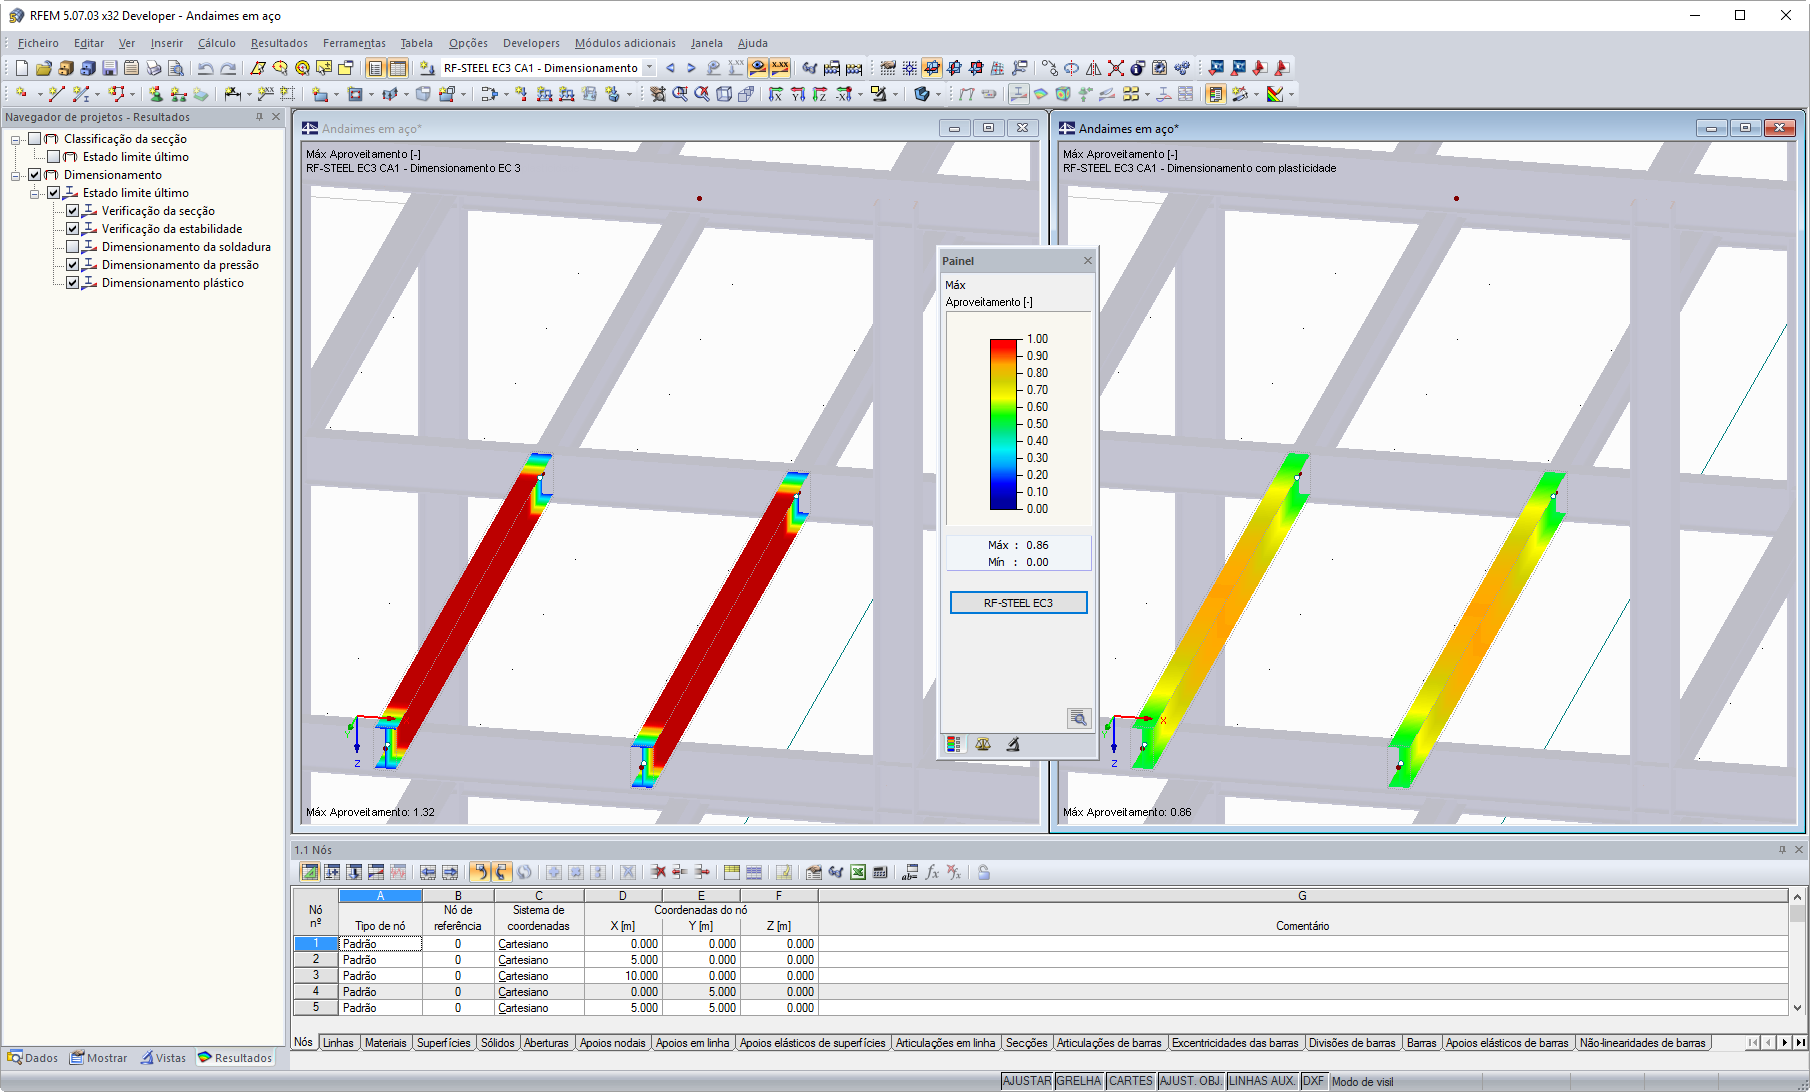The width and height of the screenshot is (1810, 1092).
Task: Click AJUSTAR in the status bar
Action: coord(1027,1081)
